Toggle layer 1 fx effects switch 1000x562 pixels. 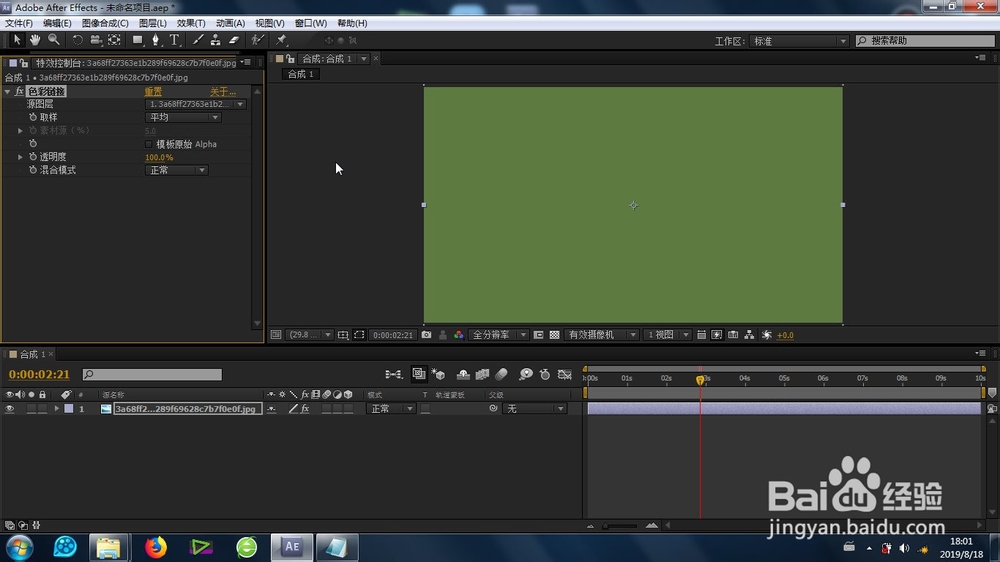(x=305, y=409)
